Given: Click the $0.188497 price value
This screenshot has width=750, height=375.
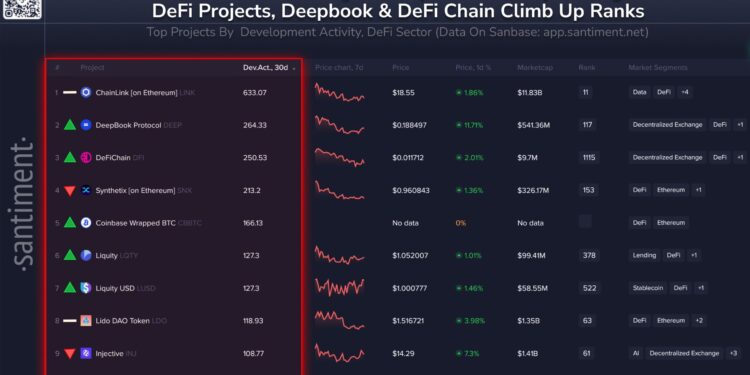Looking at the screenshot, I should pos(411,125).
